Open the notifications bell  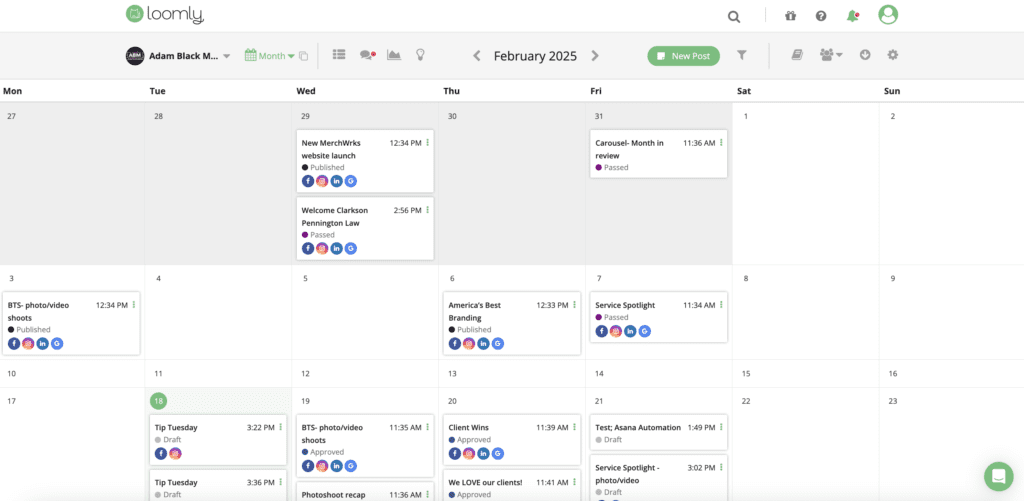coord(852,16)
